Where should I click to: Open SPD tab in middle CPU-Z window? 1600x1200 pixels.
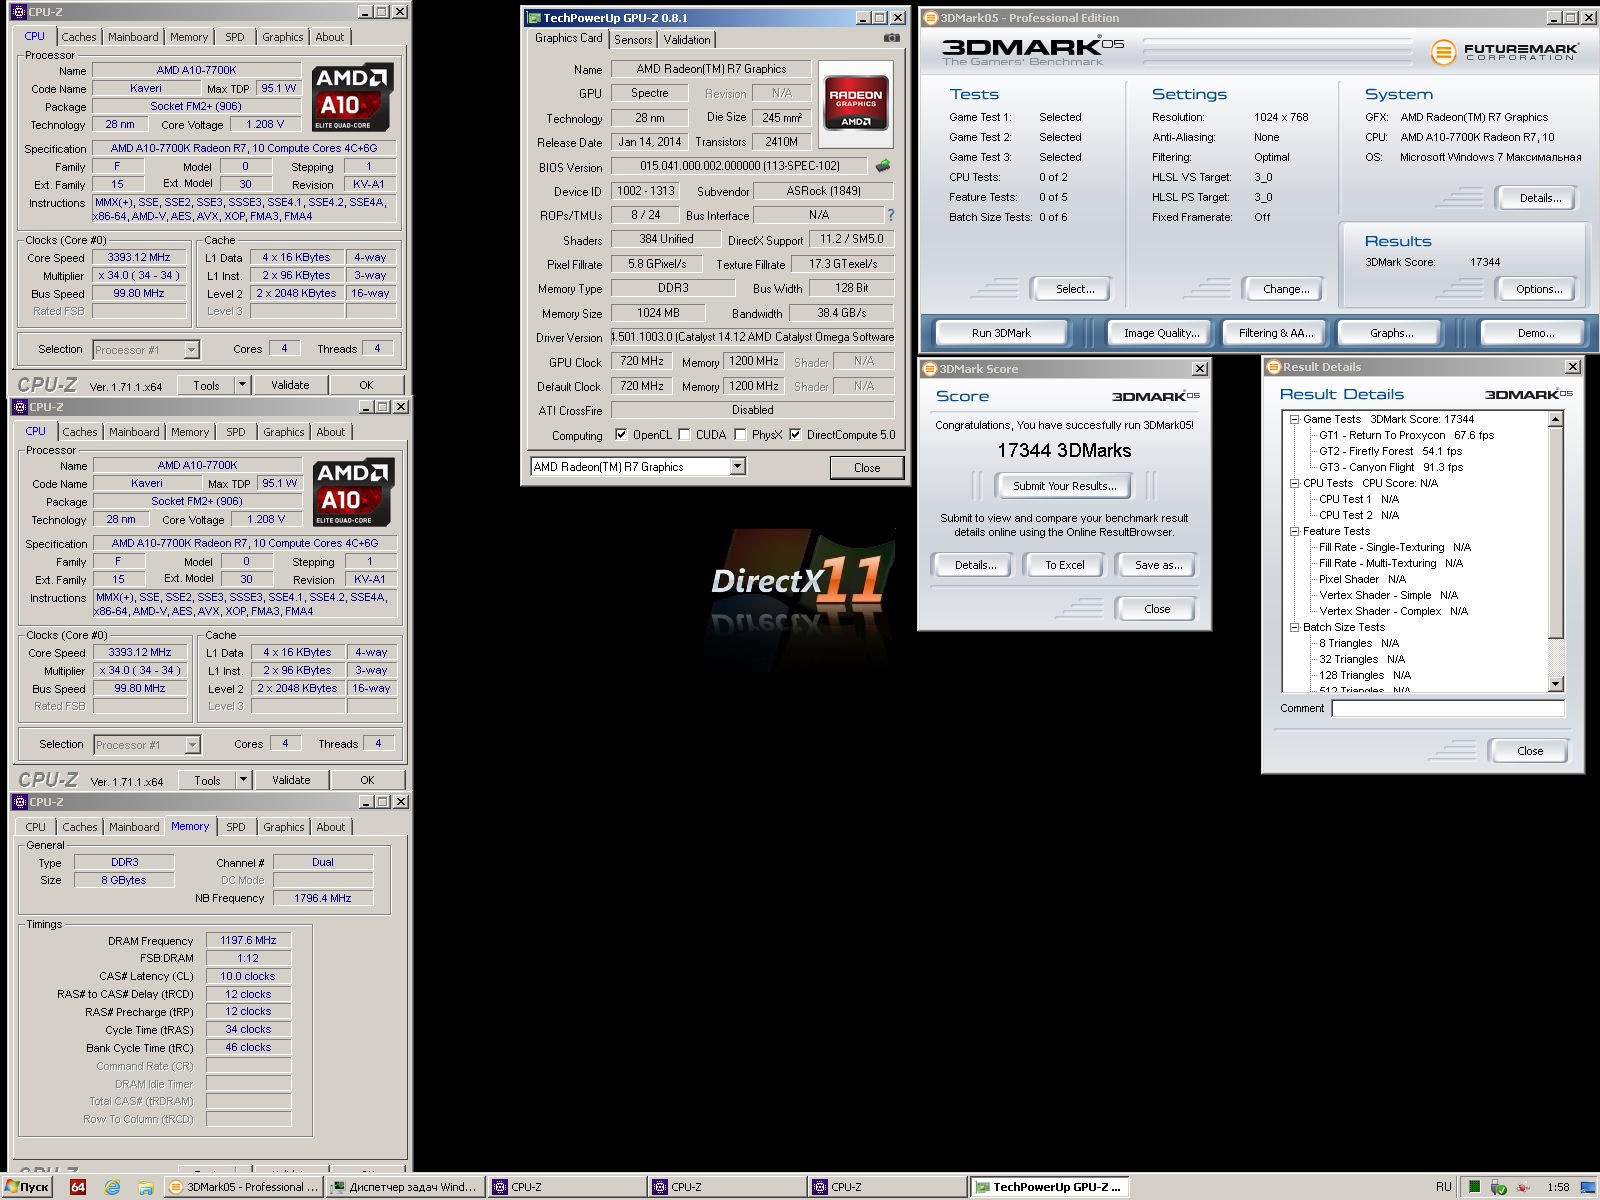coord(235,432)
